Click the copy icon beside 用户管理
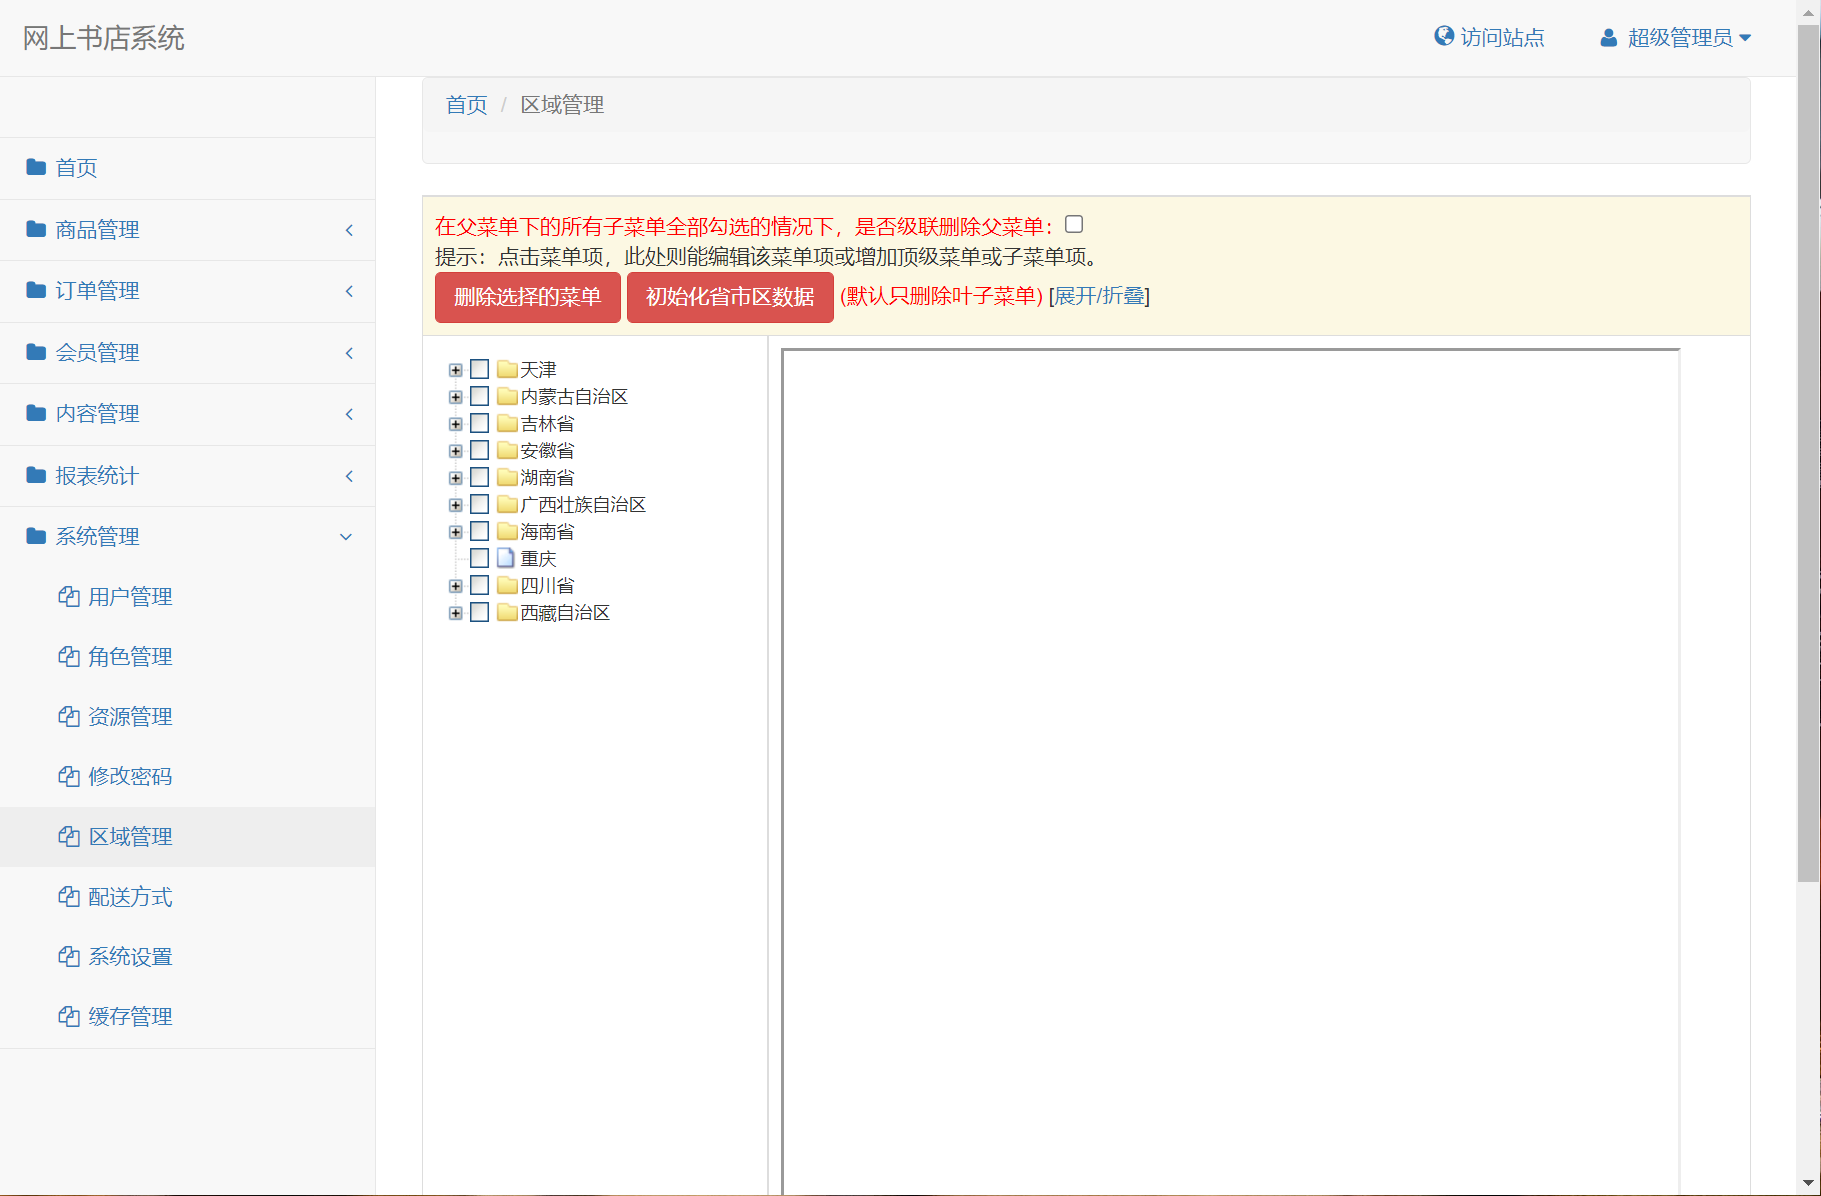The image size is (1821, 1196). point(69,597)
